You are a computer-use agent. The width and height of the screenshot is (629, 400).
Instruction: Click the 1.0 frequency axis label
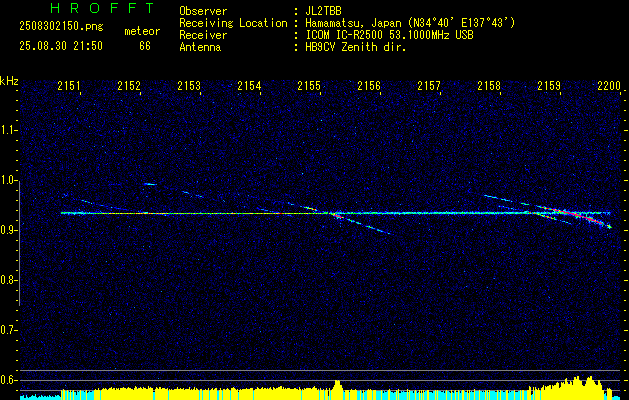8,181
